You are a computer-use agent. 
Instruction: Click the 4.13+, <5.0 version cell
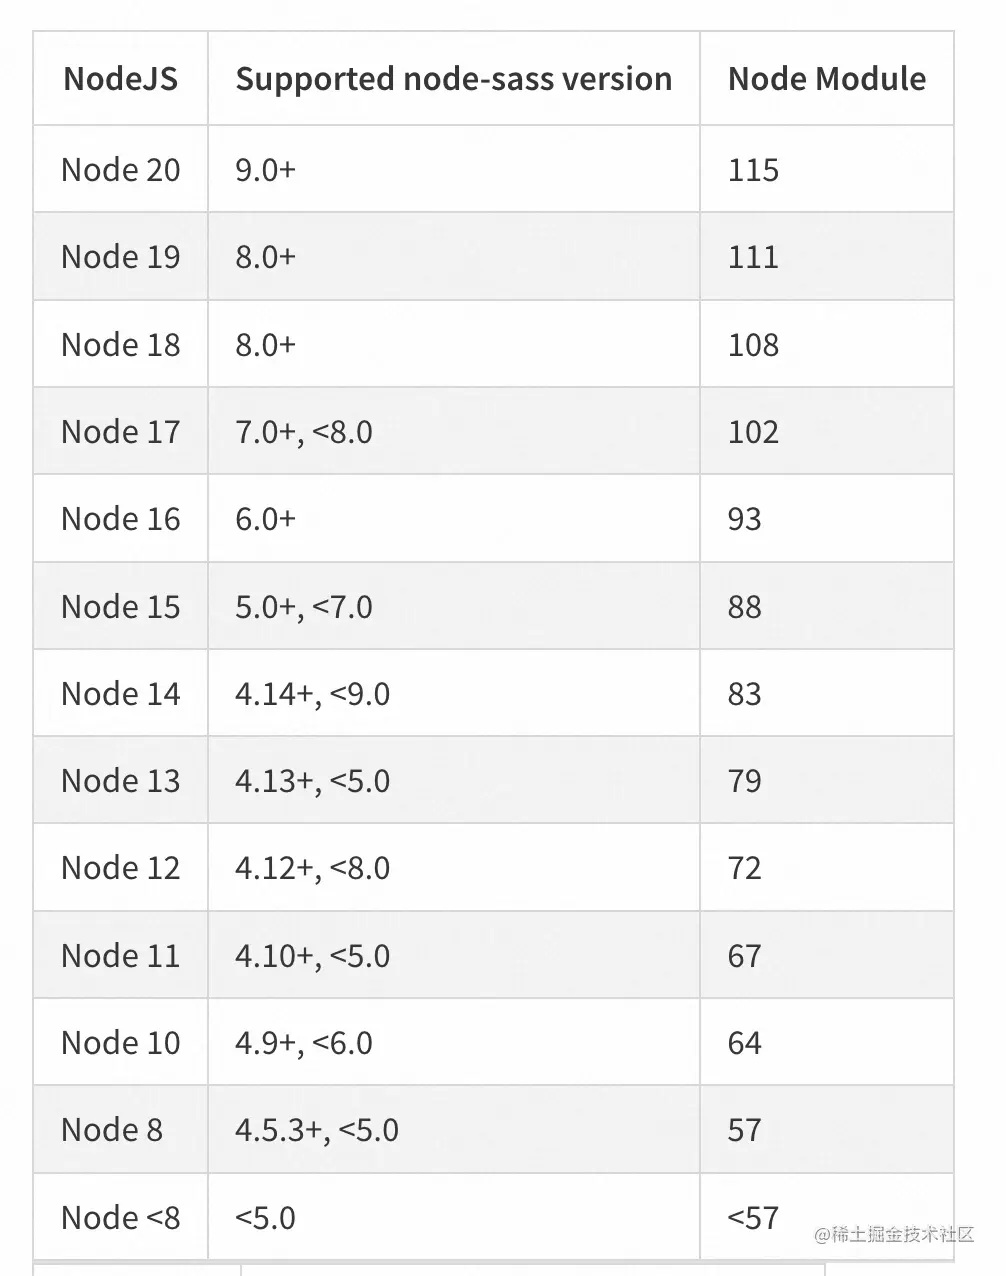click(x=313, y=781)
